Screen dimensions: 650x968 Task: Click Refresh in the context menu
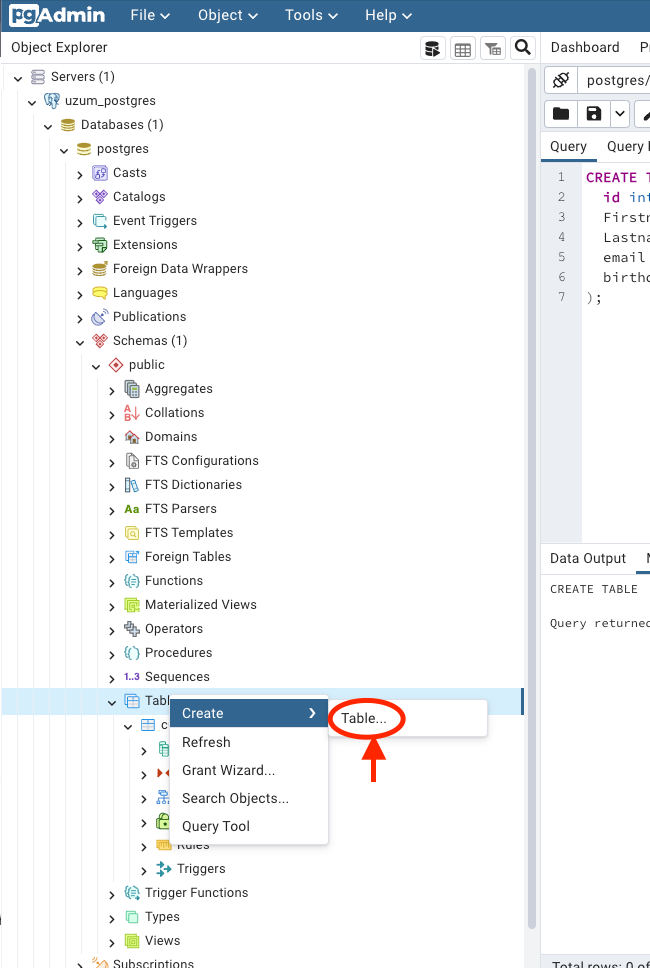tap(206, 742)
